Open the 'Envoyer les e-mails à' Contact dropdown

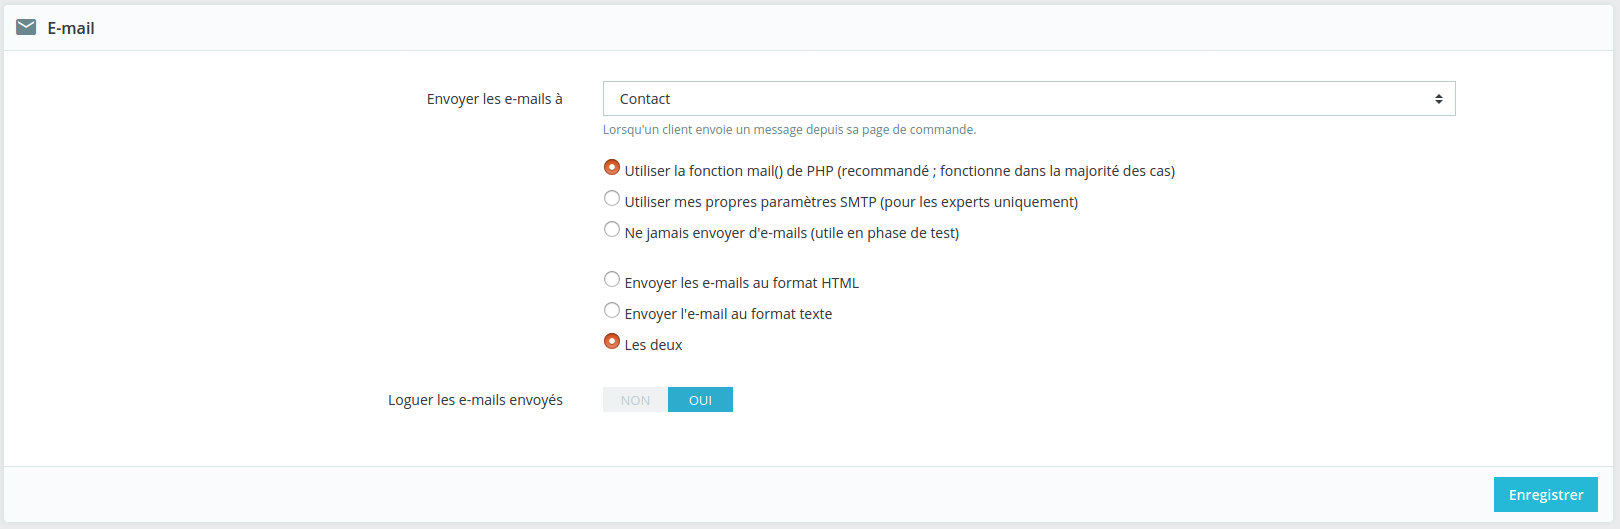[x=1028, y=99]
